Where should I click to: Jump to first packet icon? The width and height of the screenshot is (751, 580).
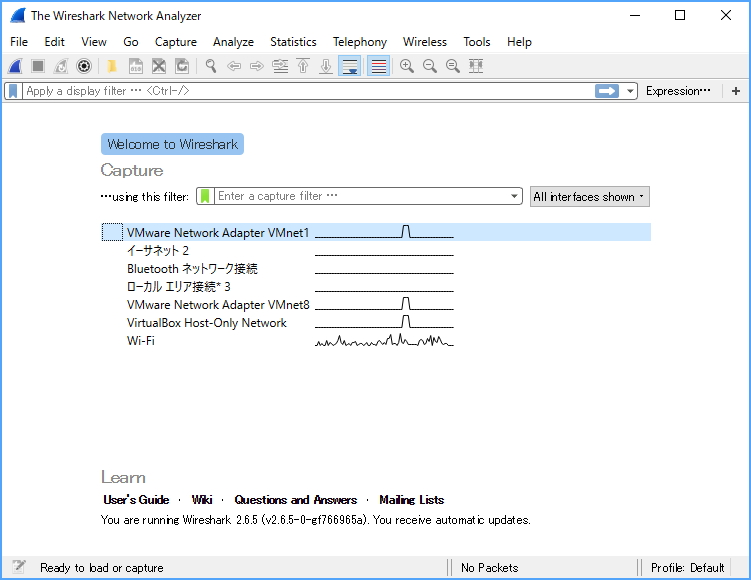click(x=303, y=66)
